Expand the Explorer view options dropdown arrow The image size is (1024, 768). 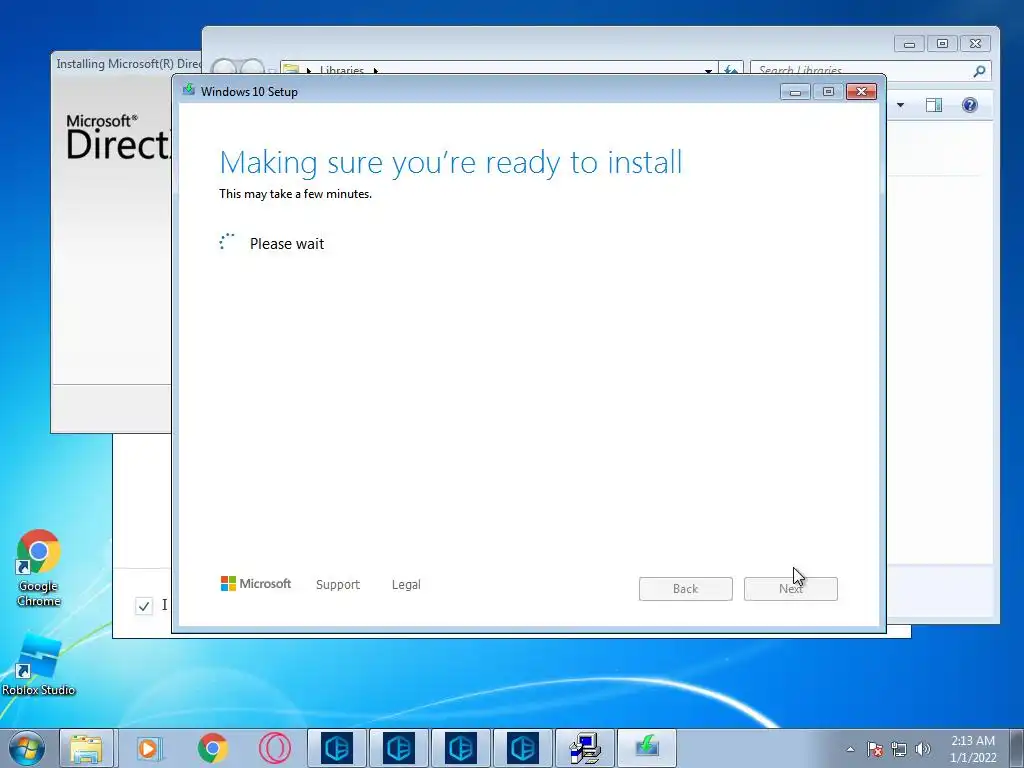tap(901, 105)
